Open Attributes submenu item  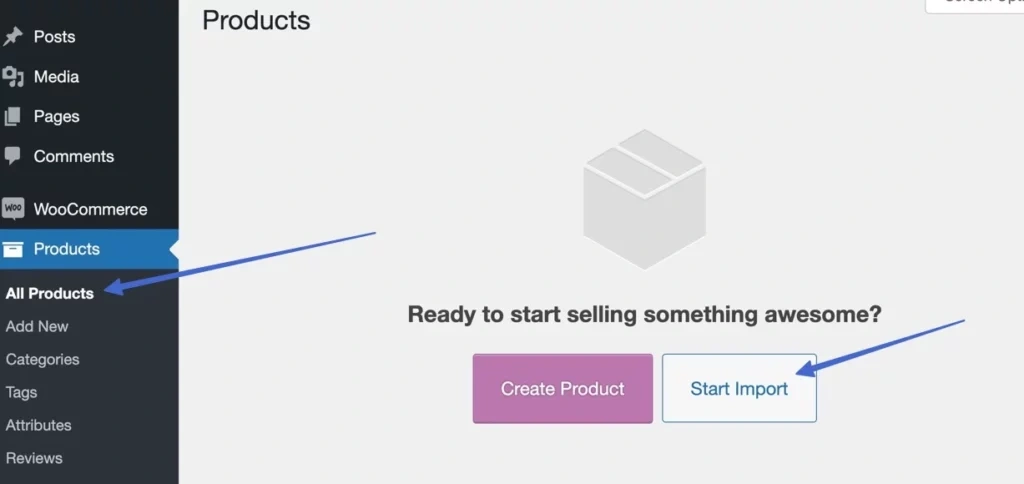(38, 425)
